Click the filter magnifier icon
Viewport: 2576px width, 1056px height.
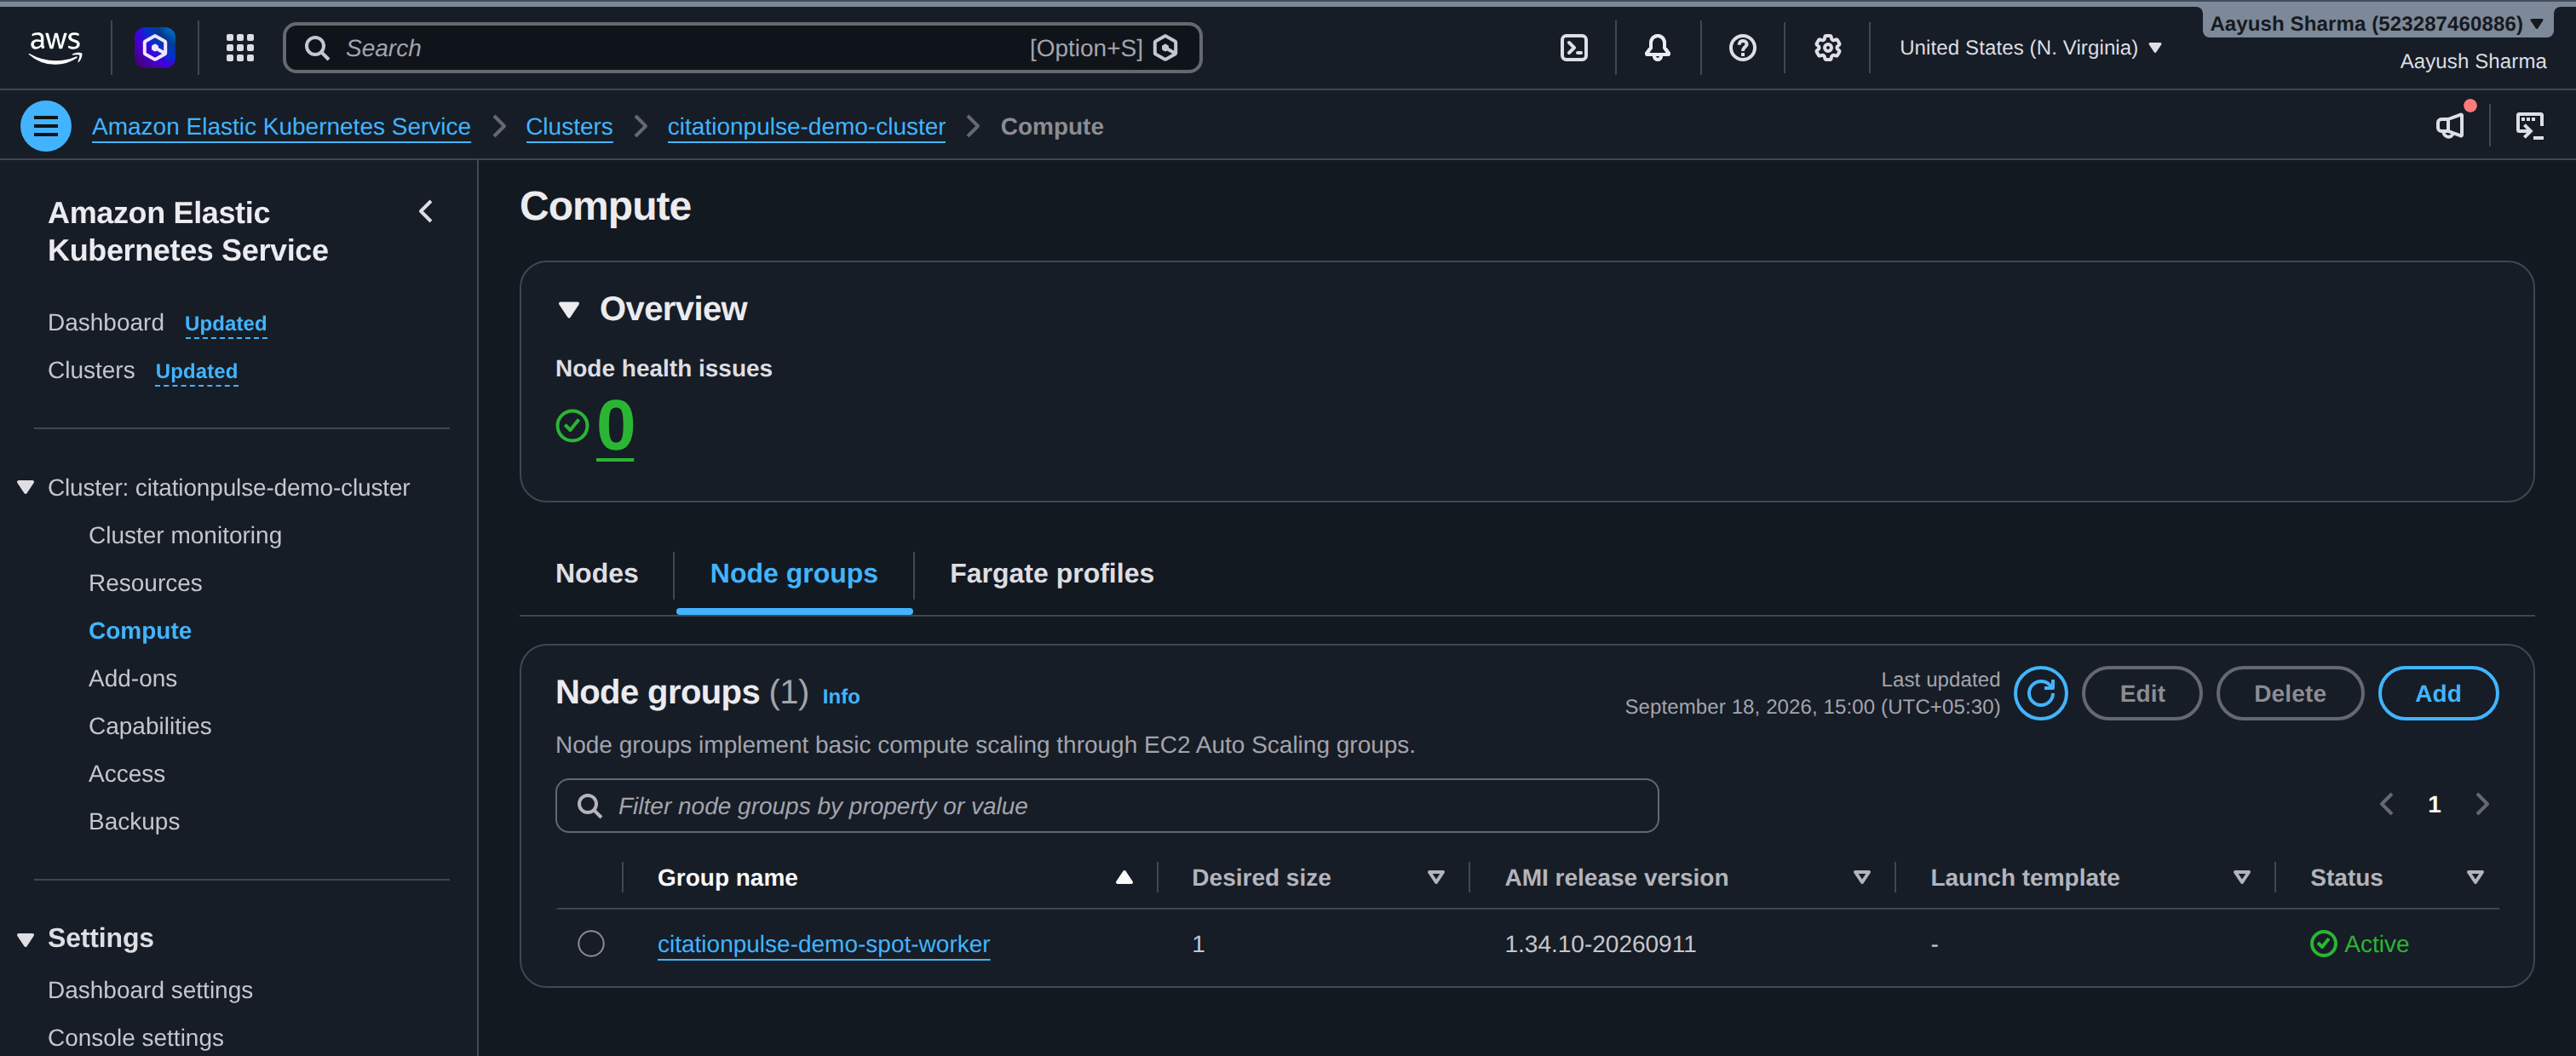click(590, 806)
